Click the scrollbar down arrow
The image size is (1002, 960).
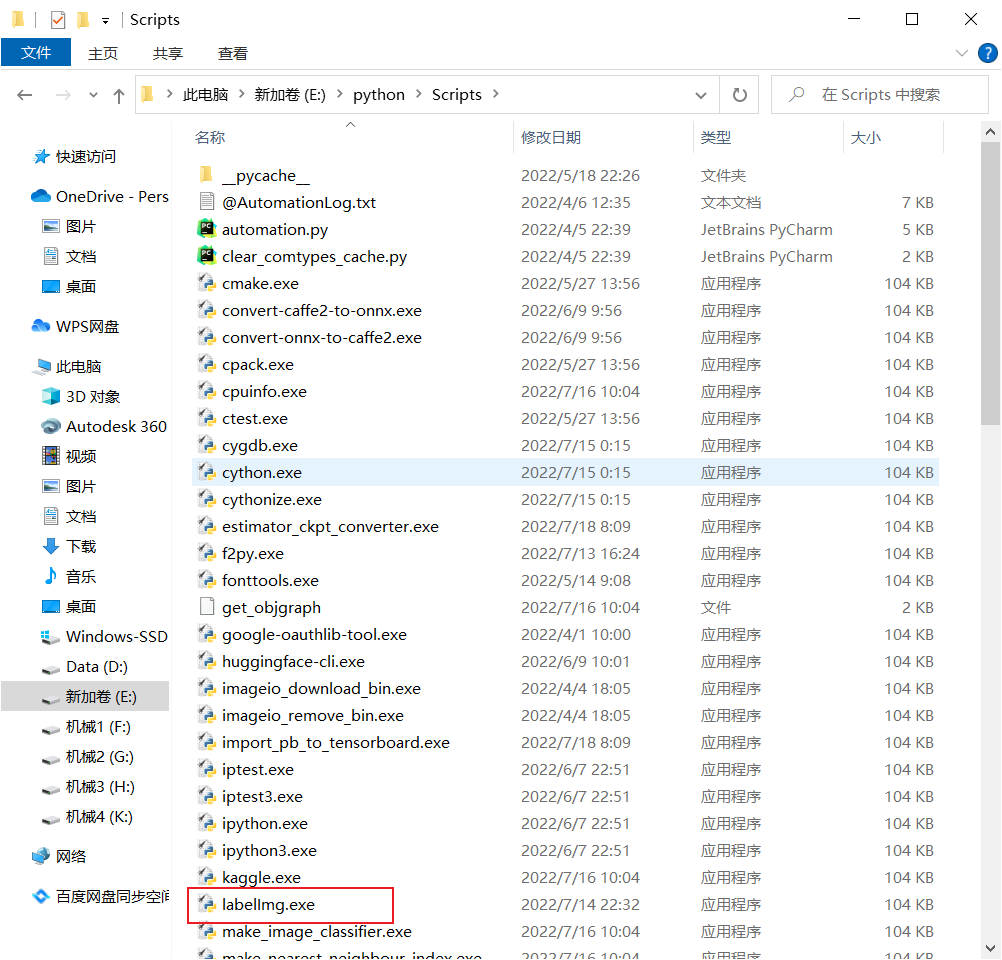(x=990, y=948)
